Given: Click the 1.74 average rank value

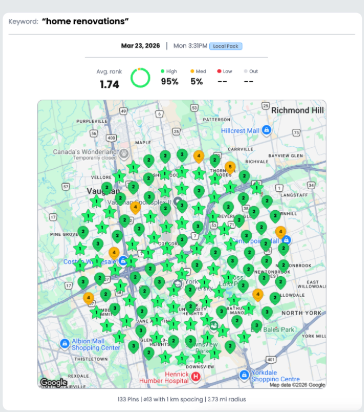Looking at the screenshot, I should (x=109, y=84).
